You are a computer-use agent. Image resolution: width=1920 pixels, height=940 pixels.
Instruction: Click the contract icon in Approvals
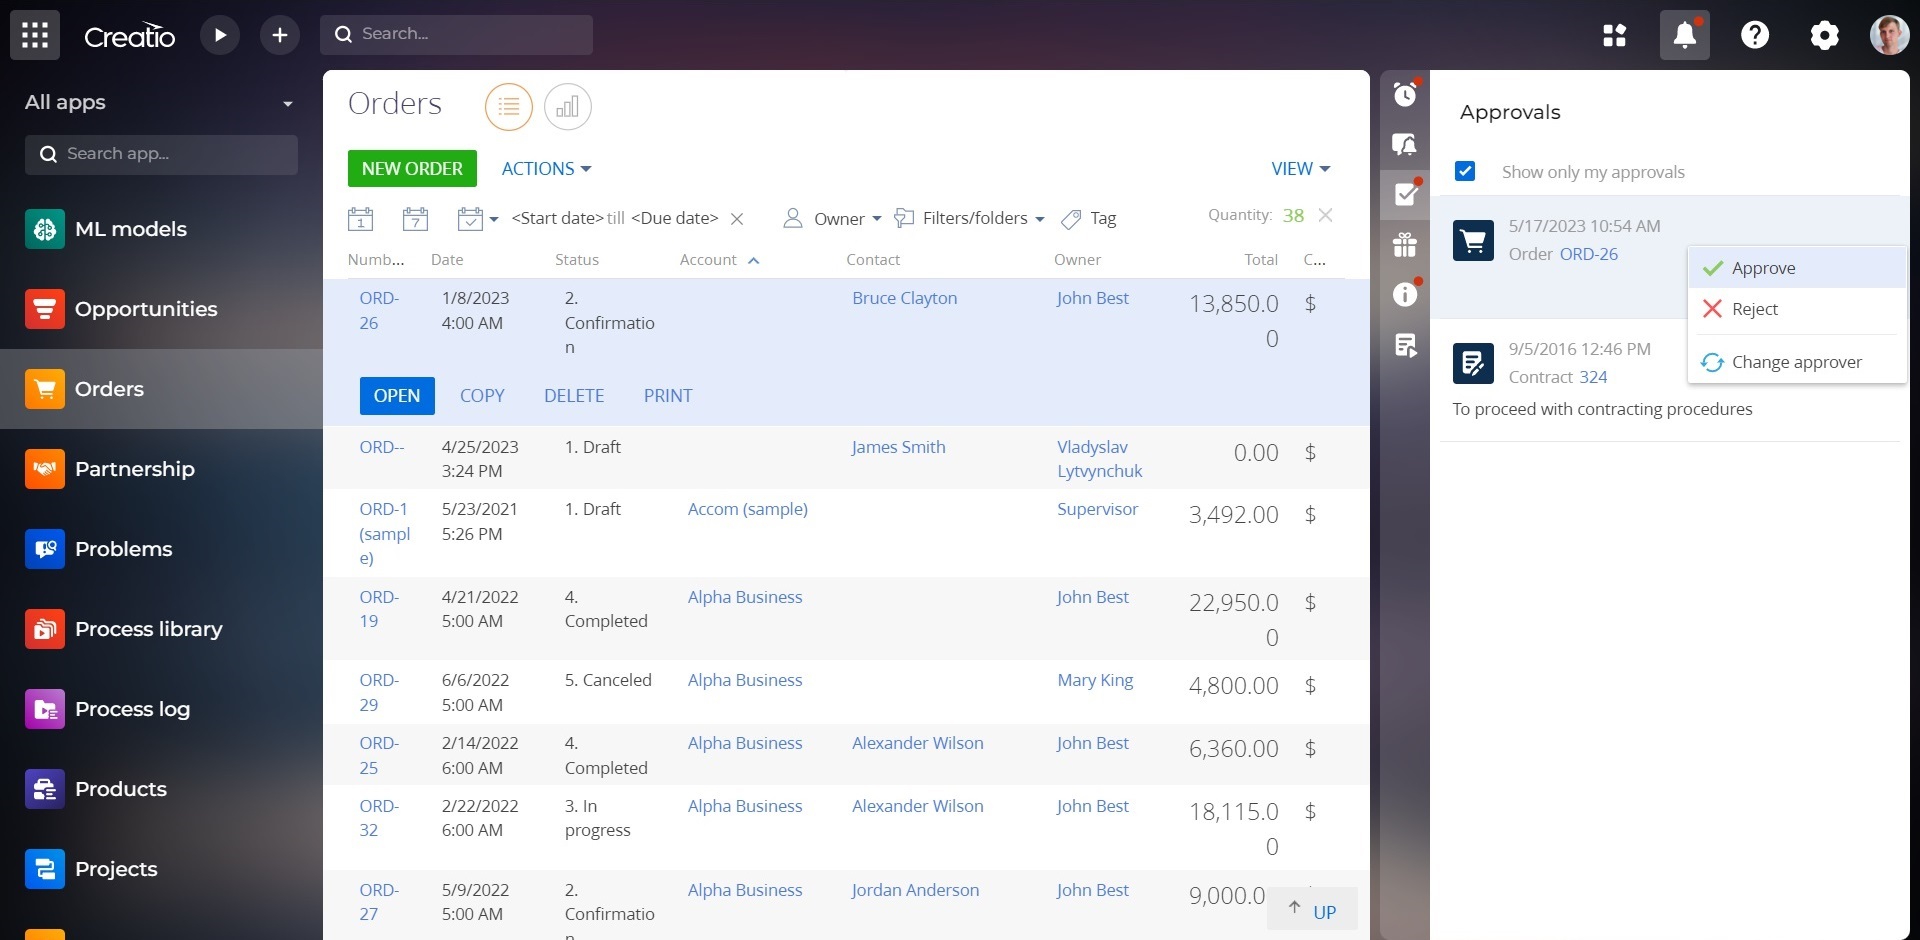point(1473,363)
